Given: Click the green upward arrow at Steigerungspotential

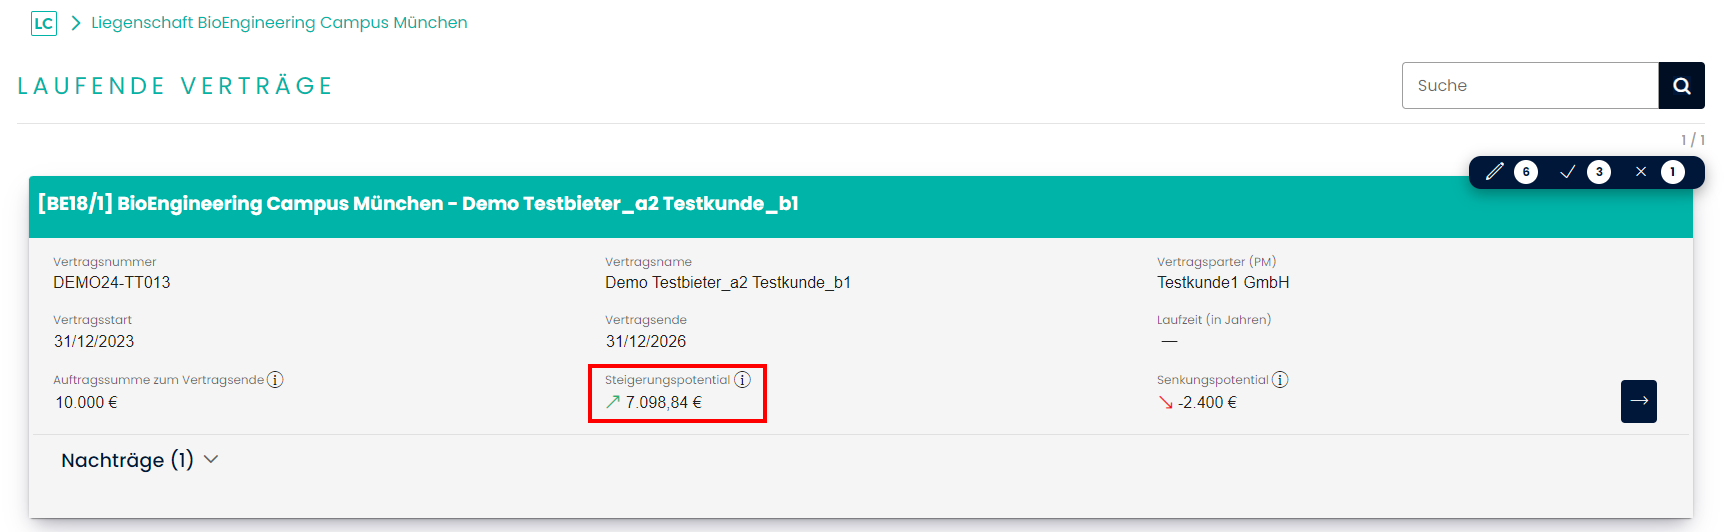Looking at the screenshot, I should tap(613, 402).
